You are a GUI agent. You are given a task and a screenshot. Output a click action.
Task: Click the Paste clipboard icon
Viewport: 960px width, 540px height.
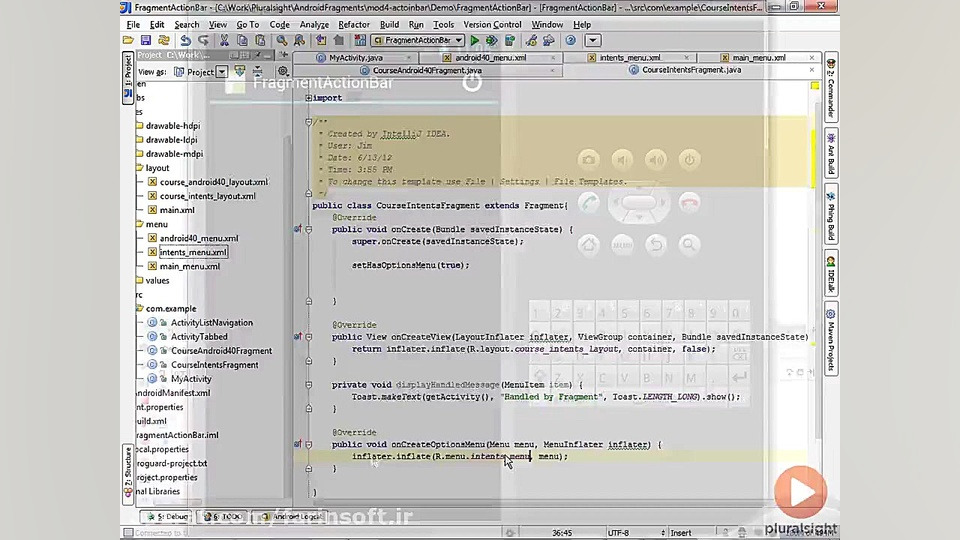click(x=260, y=40)
